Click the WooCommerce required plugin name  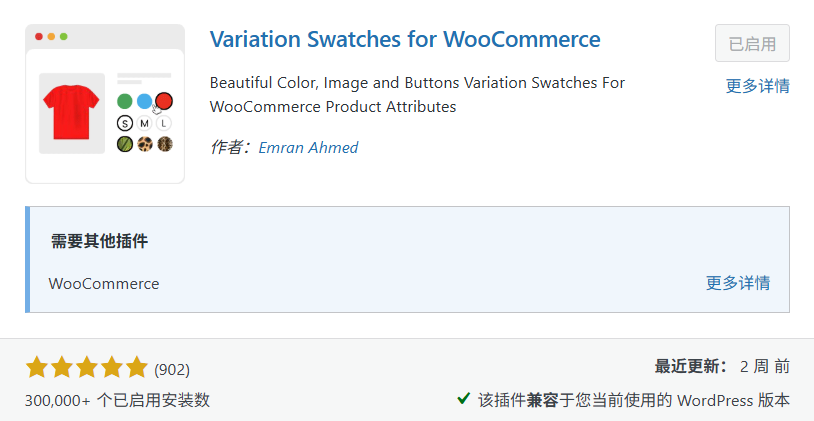point(104,283)
